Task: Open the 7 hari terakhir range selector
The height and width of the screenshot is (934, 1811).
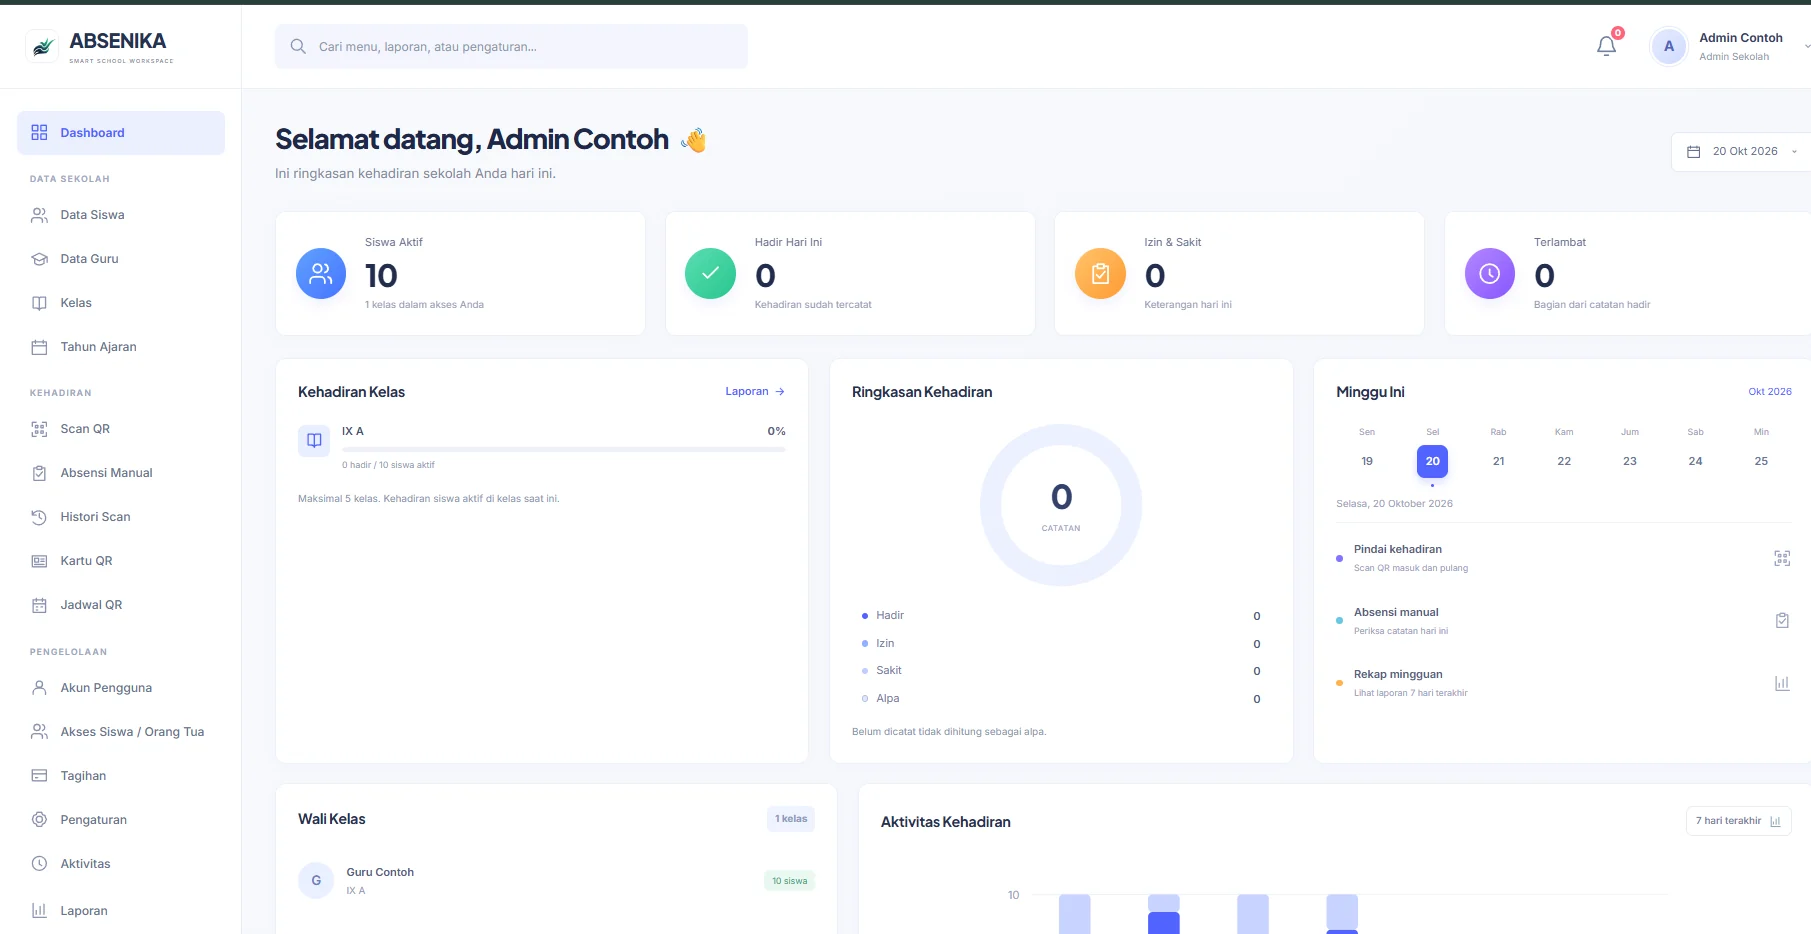Action: coord(1738,821)
